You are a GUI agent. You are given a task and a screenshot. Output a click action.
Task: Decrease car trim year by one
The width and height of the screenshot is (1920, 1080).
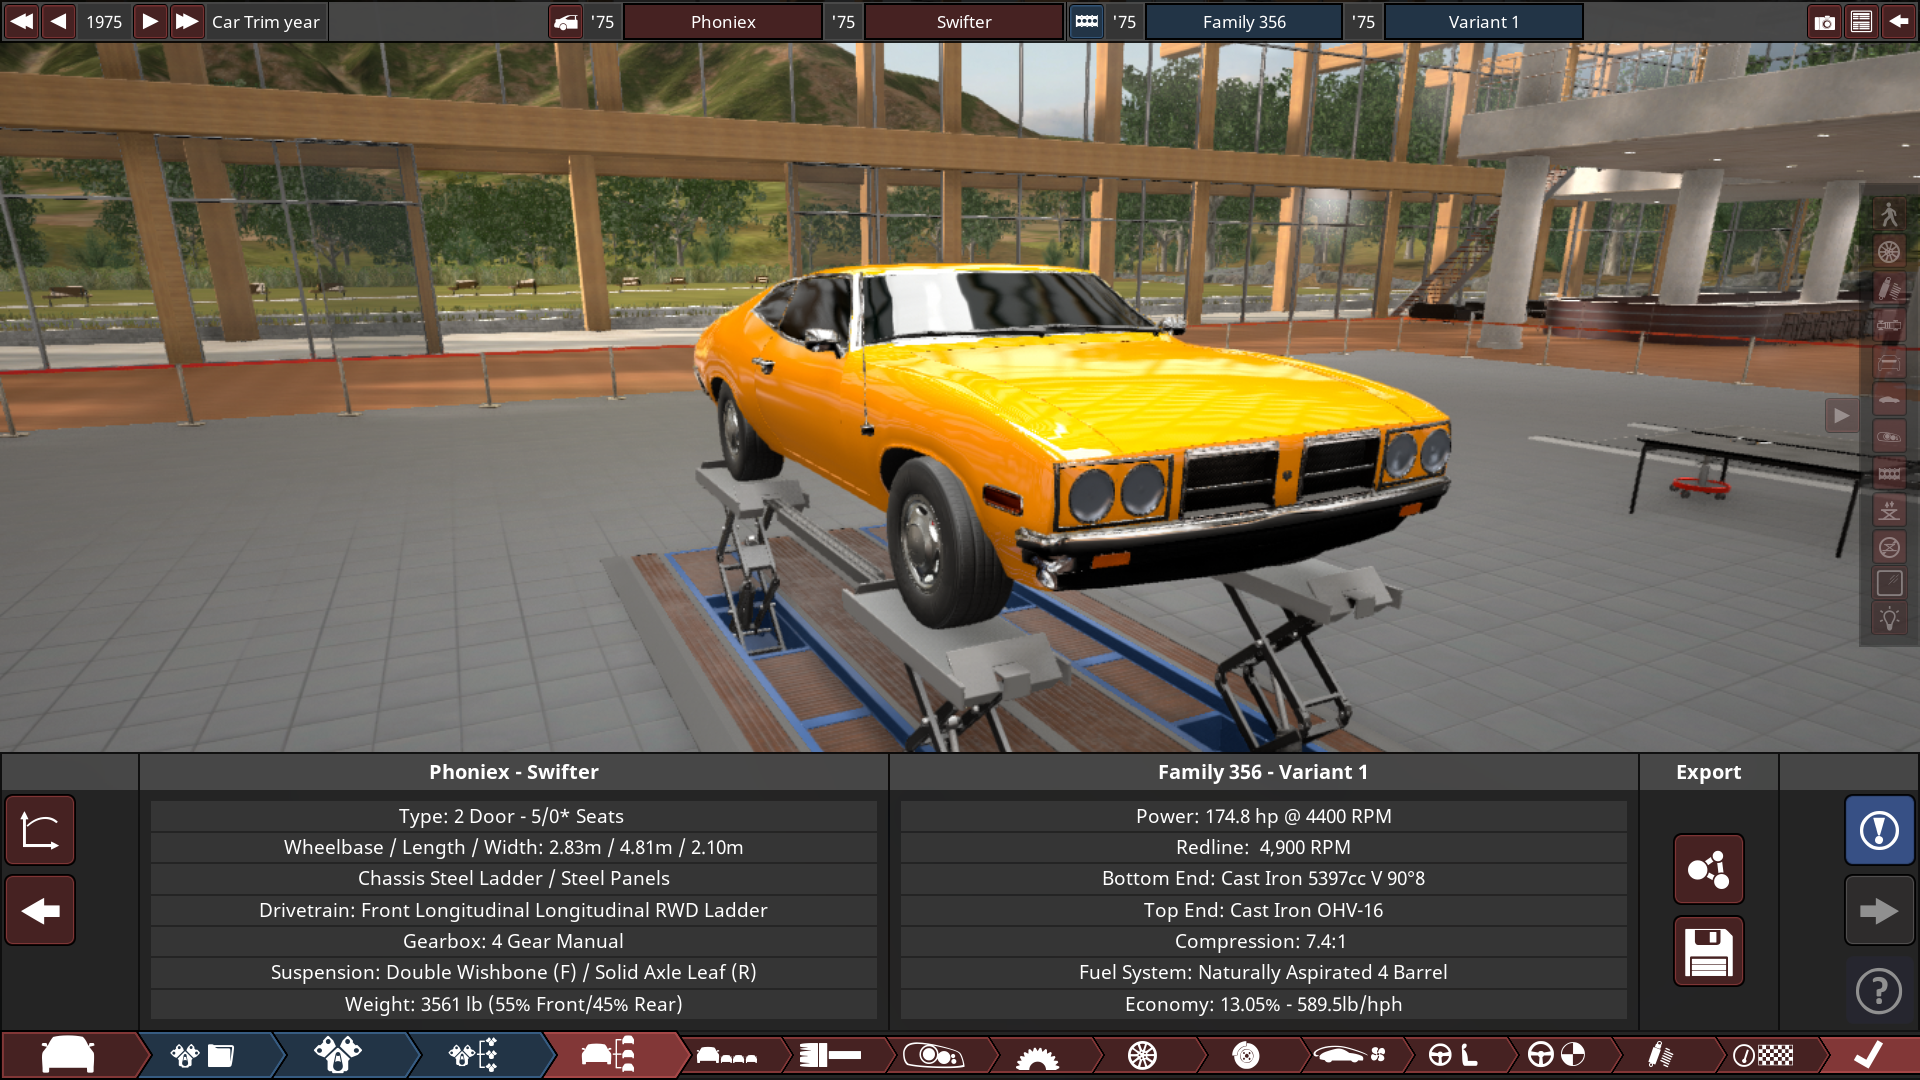(59, 21)
